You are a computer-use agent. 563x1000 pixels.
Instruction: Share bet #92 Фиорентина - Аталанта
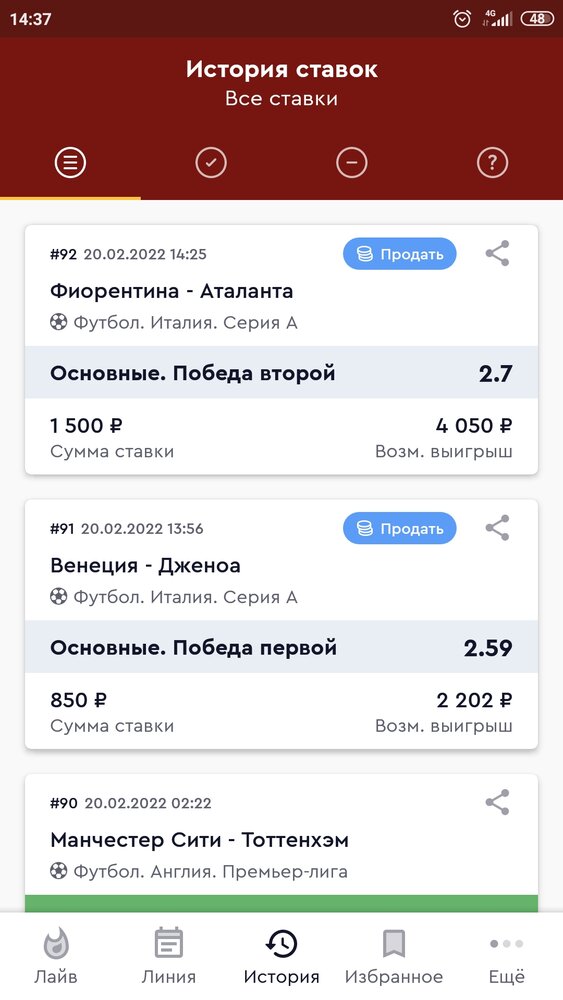pos(497,254)
